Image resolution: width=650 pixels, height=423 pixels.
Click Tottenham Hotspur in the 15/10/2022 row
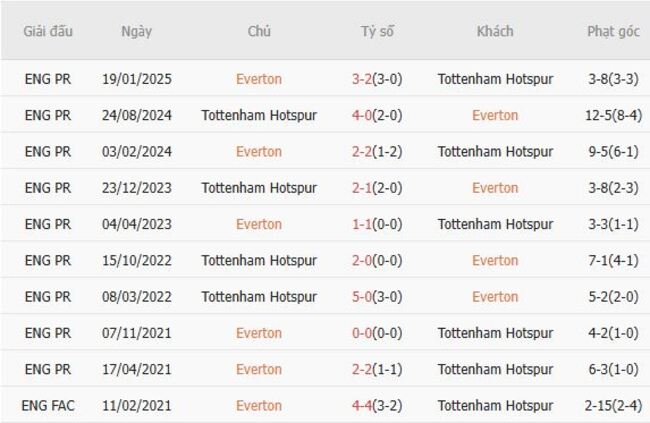coord(259,260)
